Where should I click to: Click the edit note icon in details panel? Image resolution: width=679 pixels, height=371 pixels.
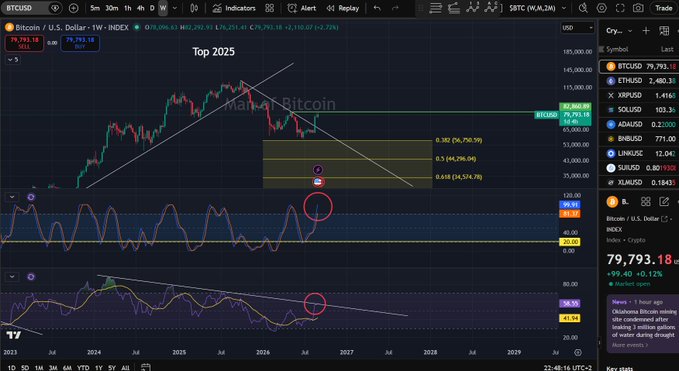point(664,201)
